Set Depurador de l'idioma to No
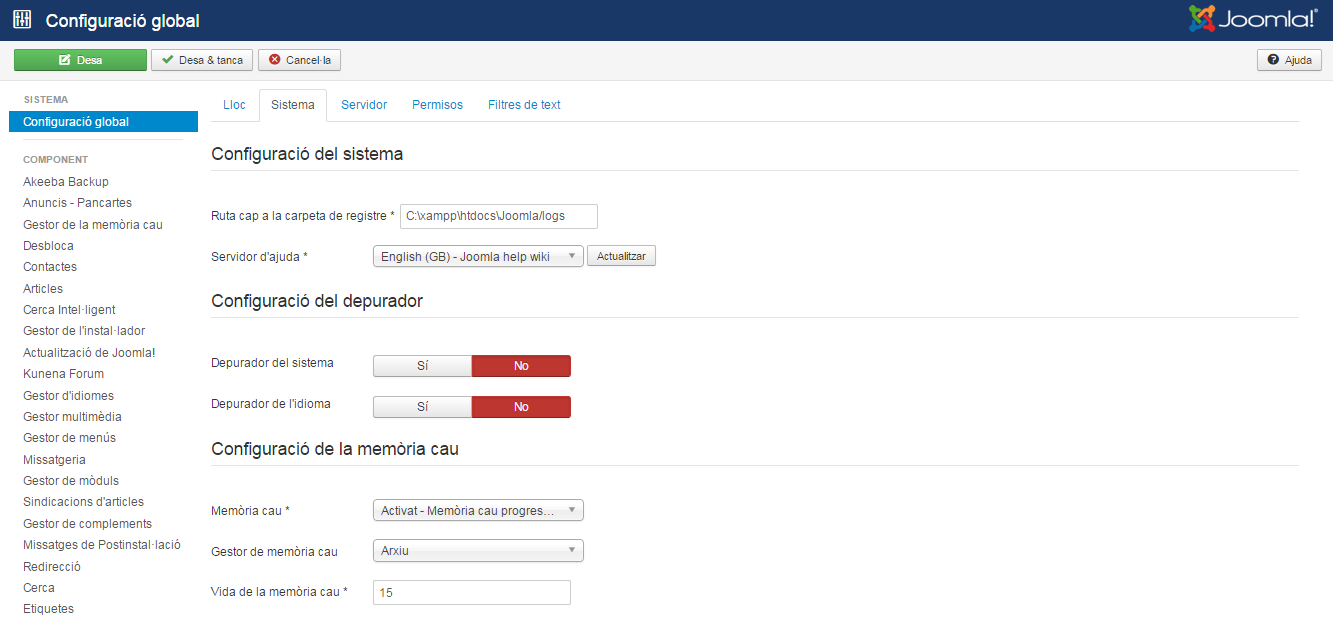Viewport: 1333px width, 617px height. point(520,407)
